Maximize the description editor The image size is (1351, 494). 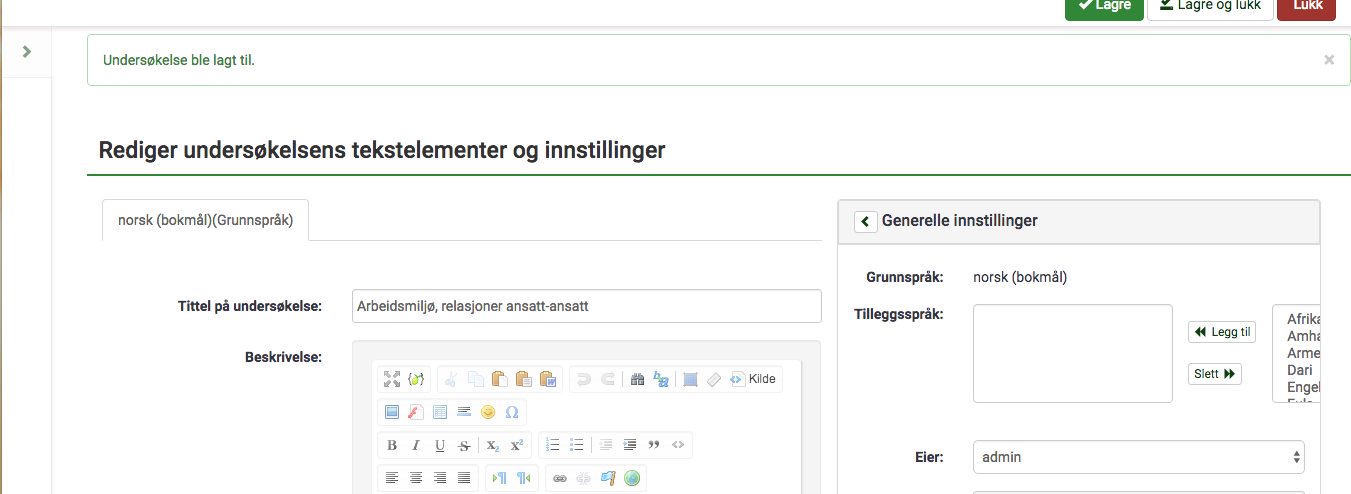[391, 379]
